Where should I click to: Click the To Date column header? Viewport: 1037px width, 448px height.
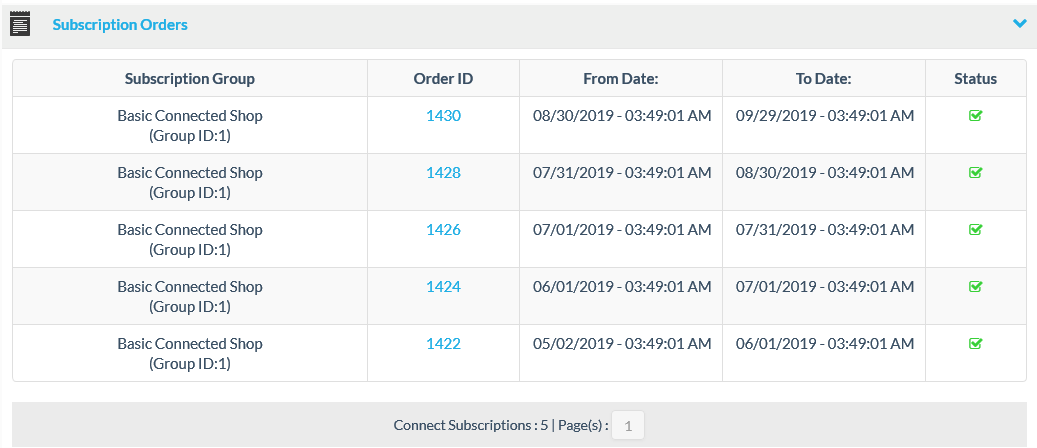click(x=824, y=79)
